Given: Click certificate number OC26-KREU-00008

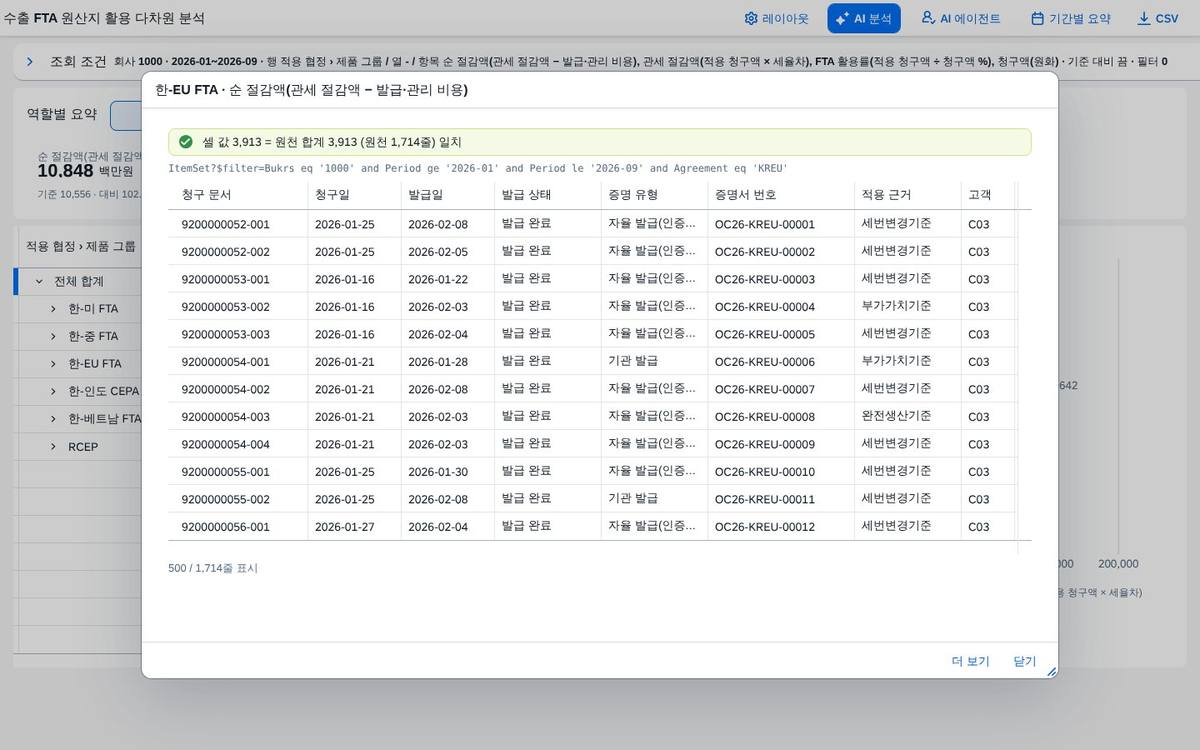Looking at the screenshot, I should point(765,417).
